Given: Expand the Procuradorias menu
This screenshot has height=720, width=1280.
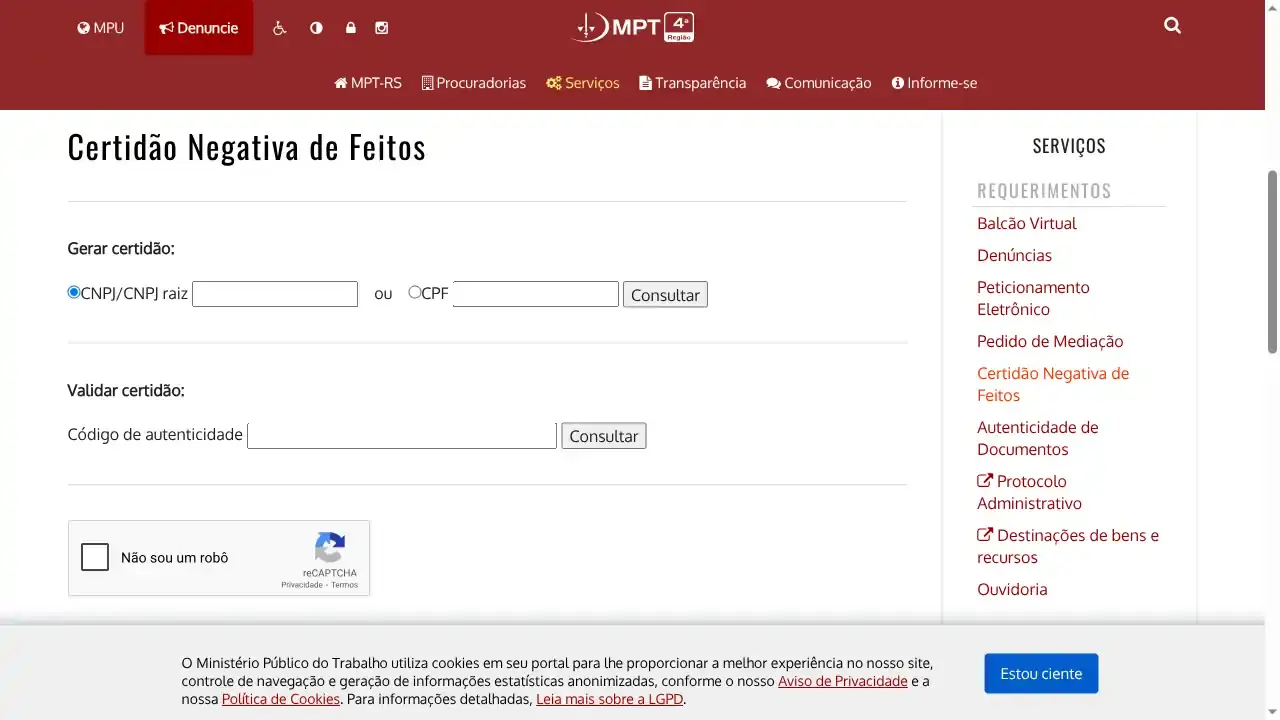Looking at the screenshot, I should pos(473,83).
